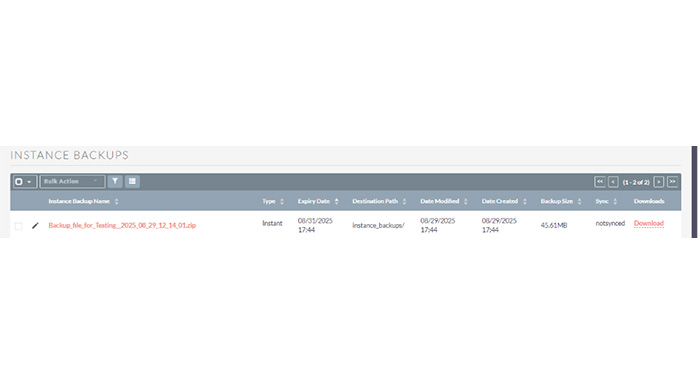This screenshot has height=384, width=700.
Task: Go to first page of results
Action: point(600,182)
